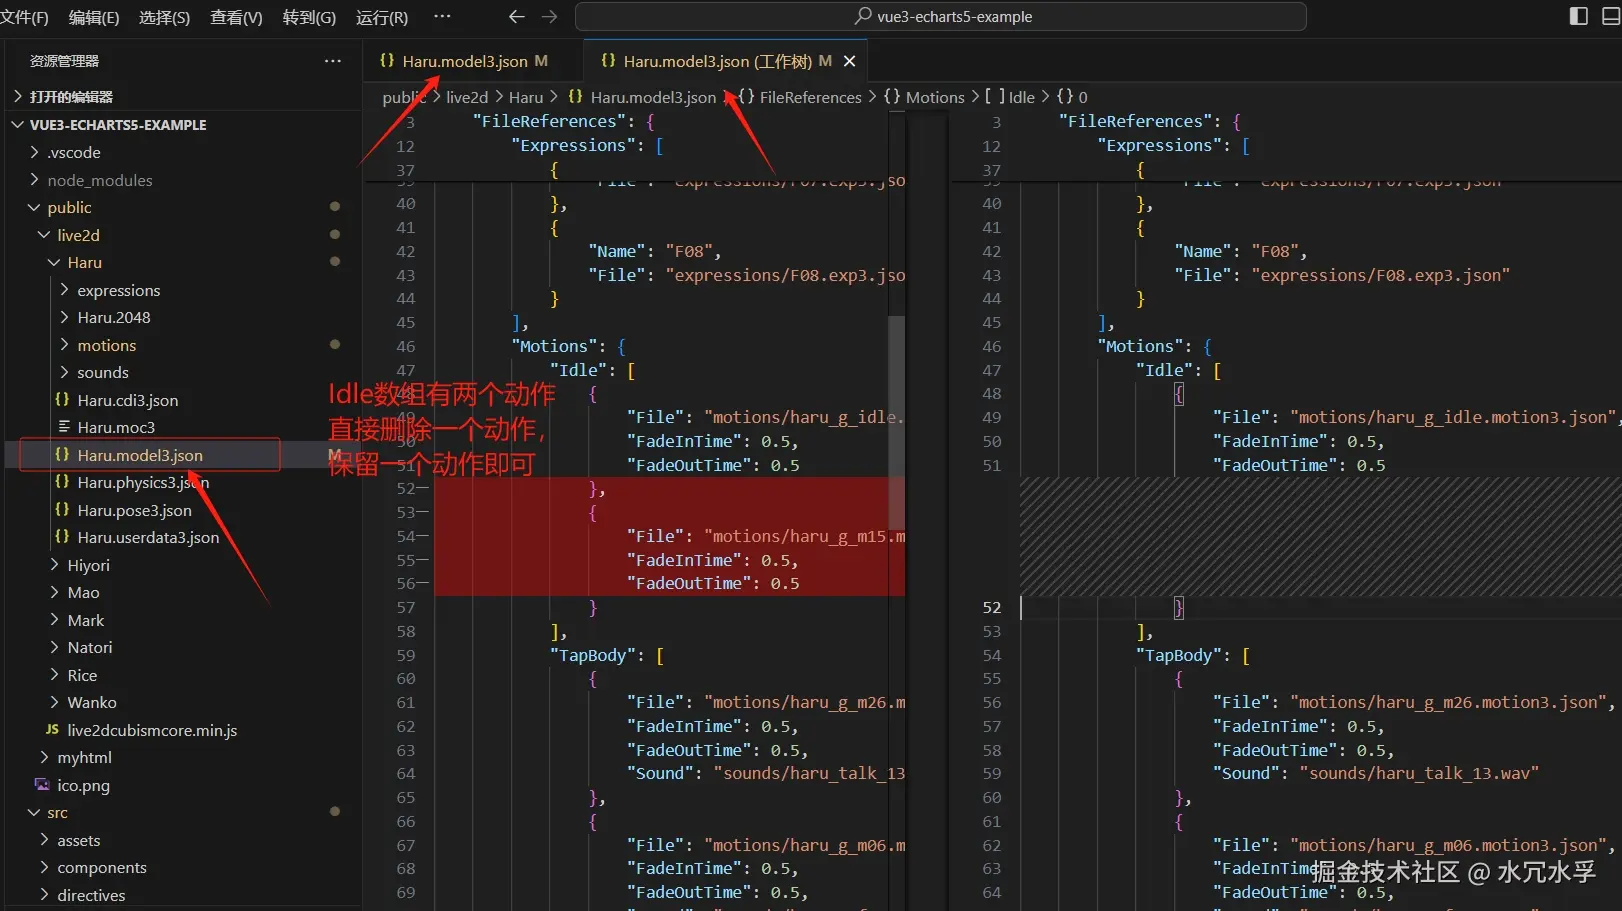The image size is (1622, 911).
Task: Collapse the VUE3-ECHARTS5-EXAMPLE project root
Action: pyautogui.click(x=17, y=124)
